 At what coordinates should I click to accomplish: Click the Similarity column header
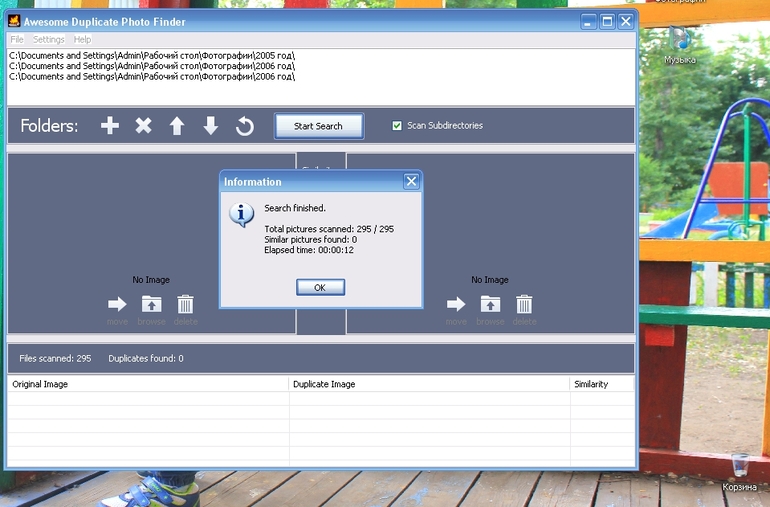click(x=590, y=384)
